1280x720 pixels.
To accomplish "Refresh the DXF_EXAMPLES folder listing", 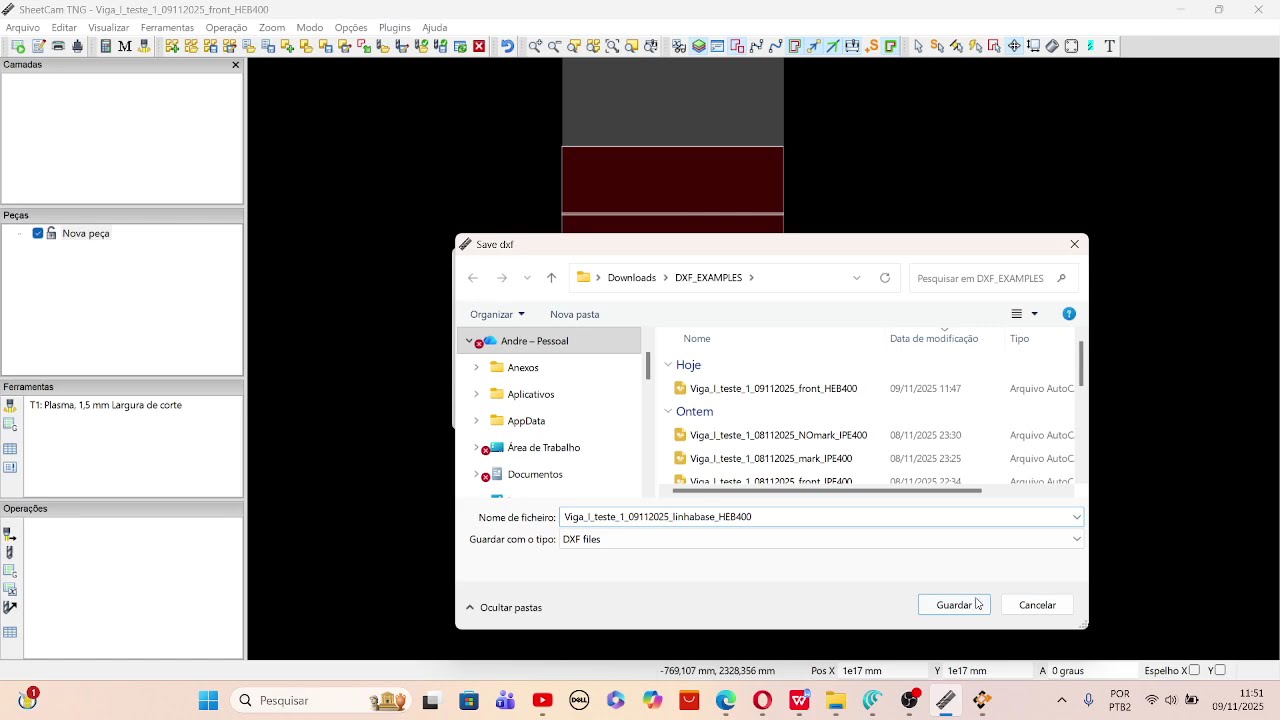I will (885, 278).
